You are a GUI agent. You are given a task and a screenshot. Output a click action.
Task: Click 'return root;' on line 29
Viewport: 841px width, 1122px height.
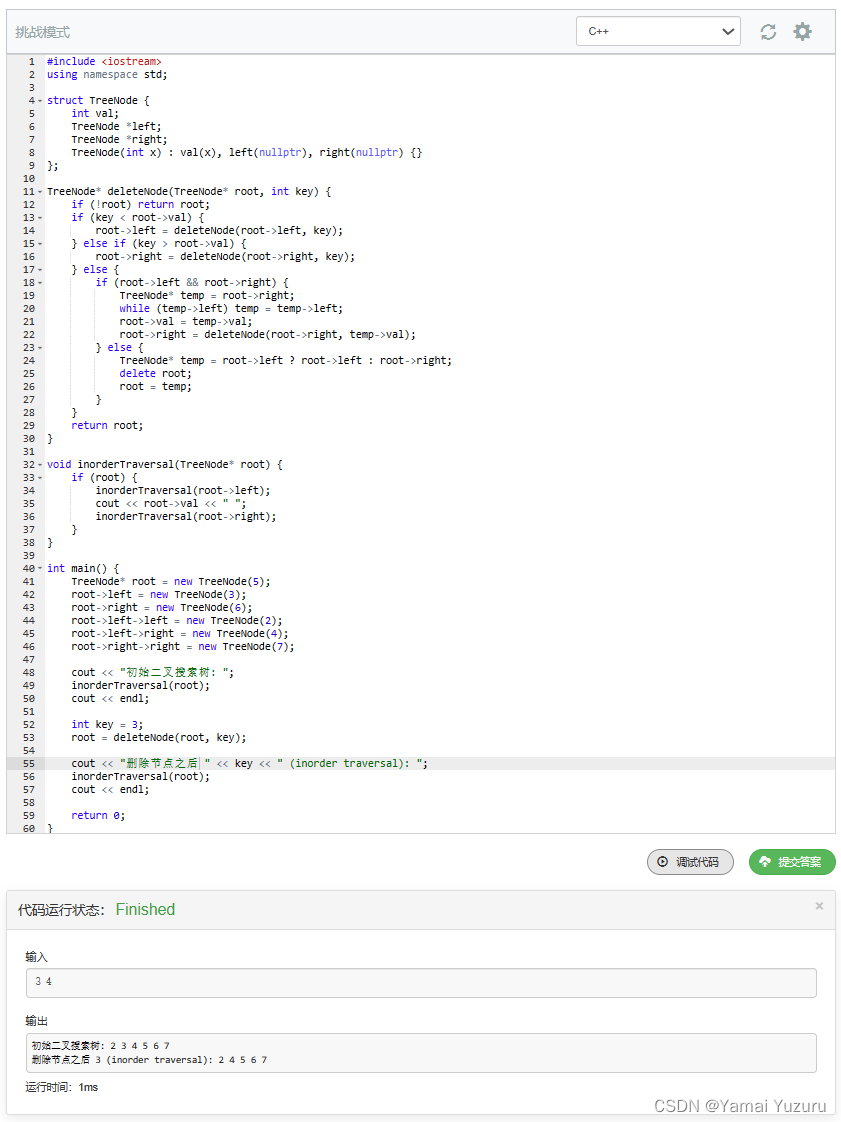[x=107, y=425]
